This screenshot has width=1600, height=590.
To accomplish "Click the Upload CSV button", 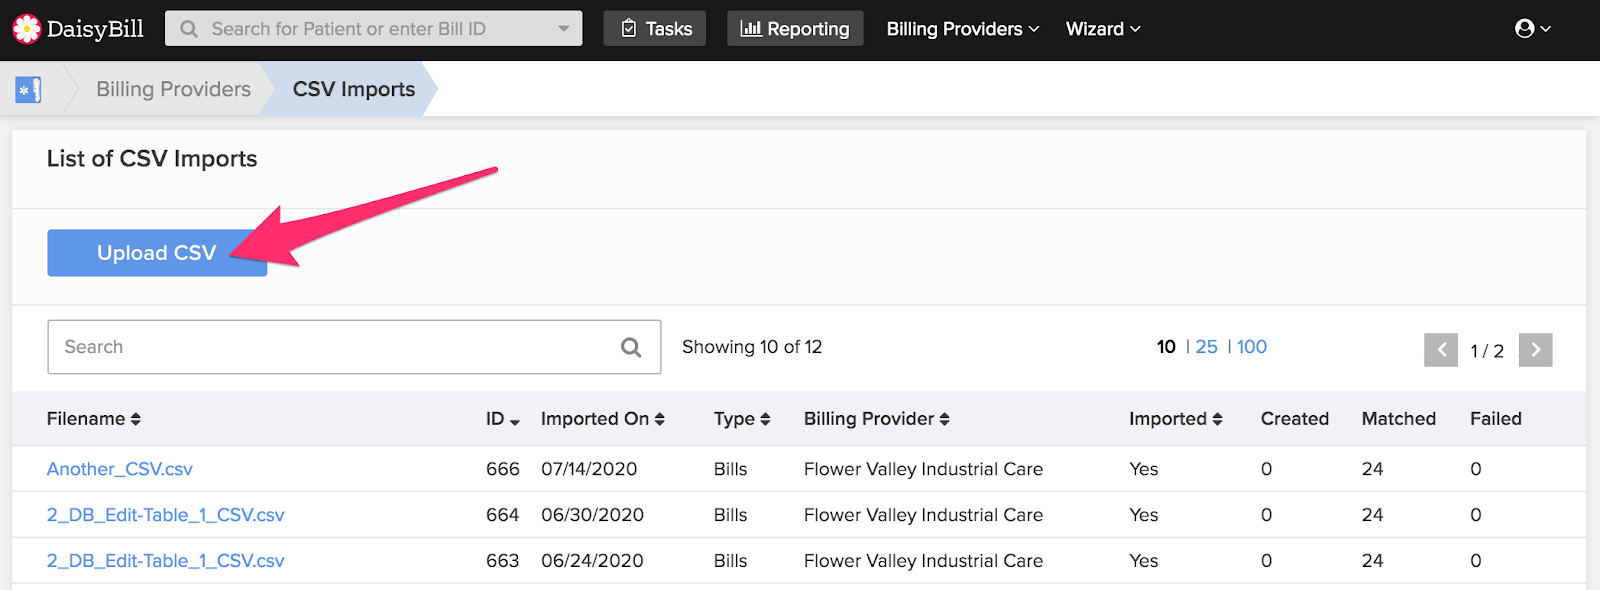I will pyautogui.click(x=157, y=253).
